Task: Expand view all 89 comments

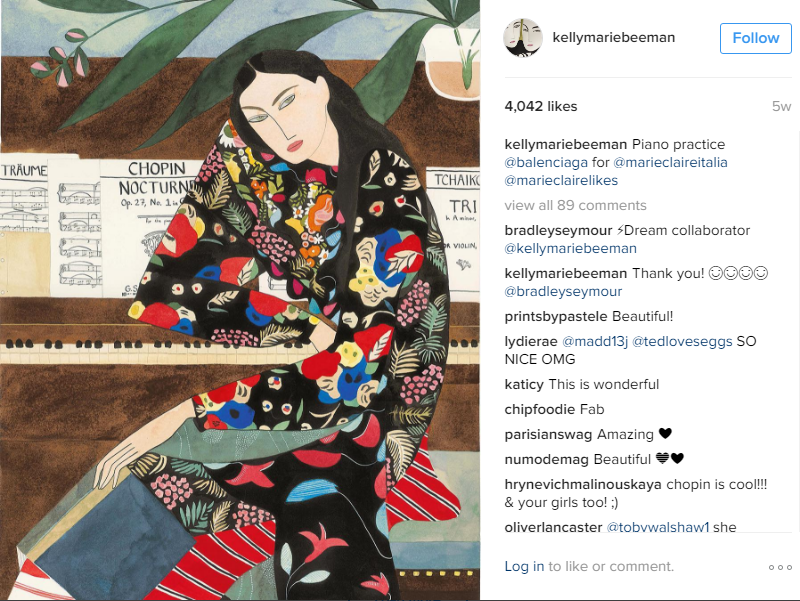Action: (x=576, y=205)
